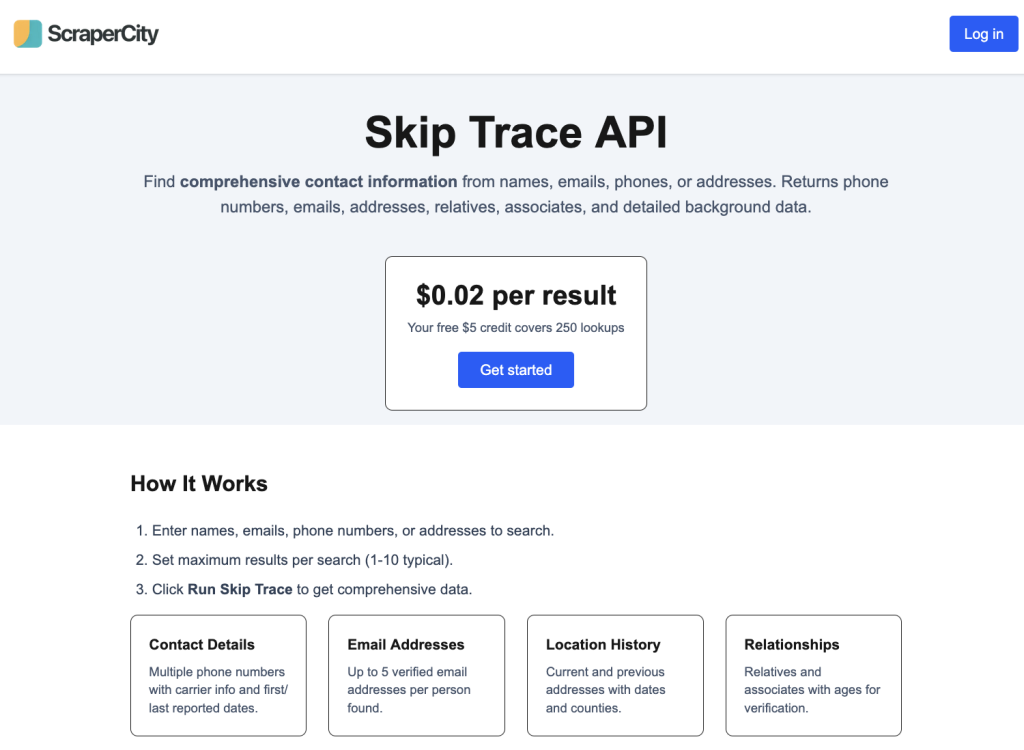Screen dimensions: 1024x750
Task: Open the Email Addresses card title
Action: coord(406,645)
